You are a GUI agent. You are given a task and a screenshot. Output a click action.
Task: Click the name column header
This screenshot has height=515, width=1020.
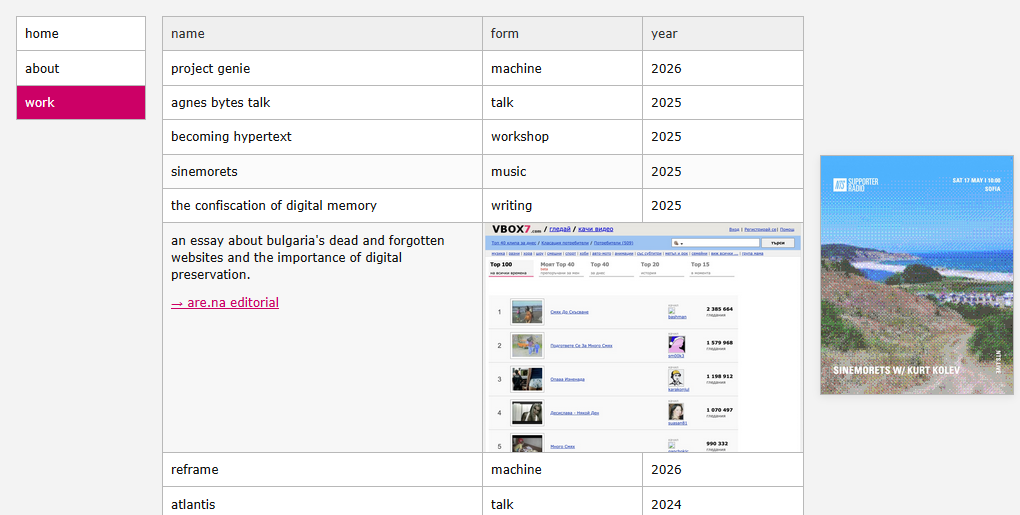188,34
